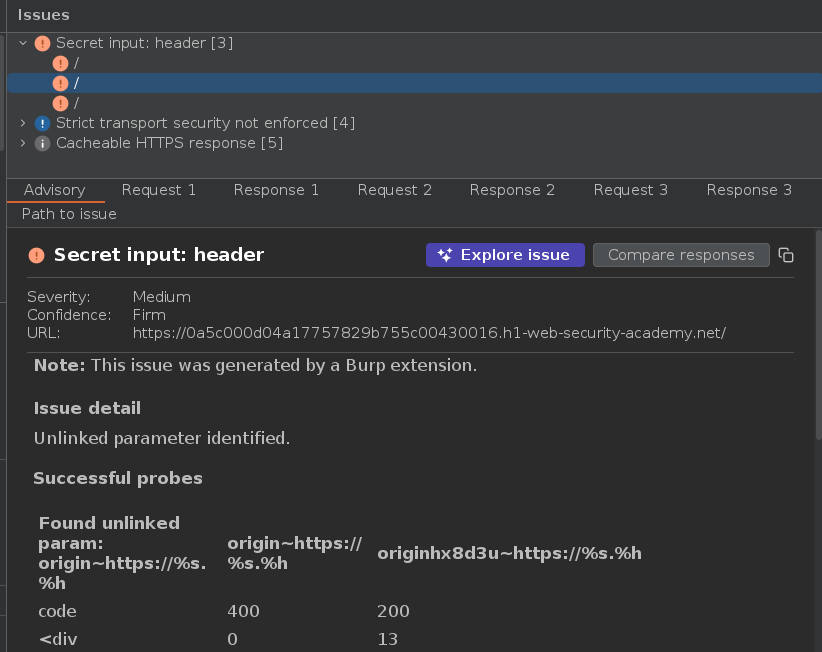822x652 pixels.
Task: Open the Path to issue tab
Action: (69, 214)
